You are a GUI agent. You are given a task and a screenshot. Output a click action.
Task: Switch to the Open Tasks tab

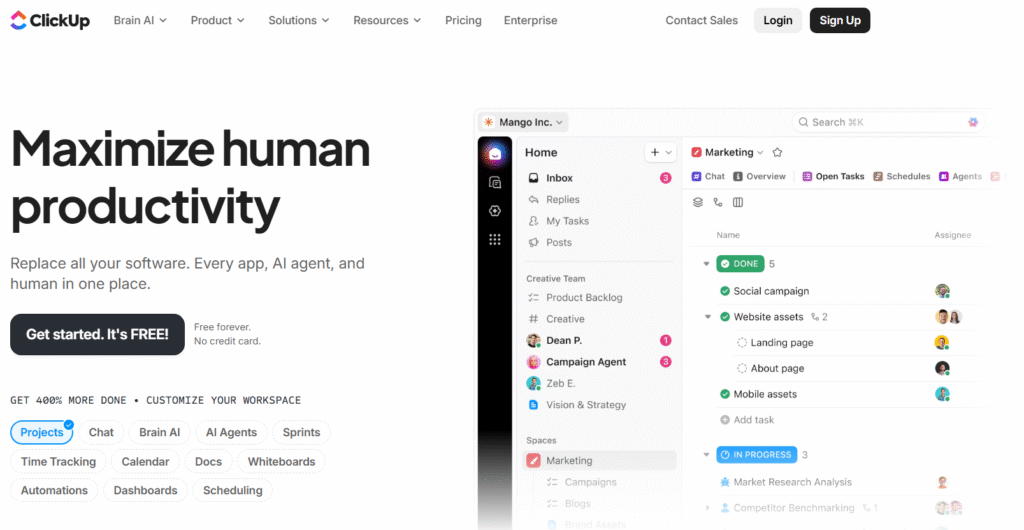[833, 177]
